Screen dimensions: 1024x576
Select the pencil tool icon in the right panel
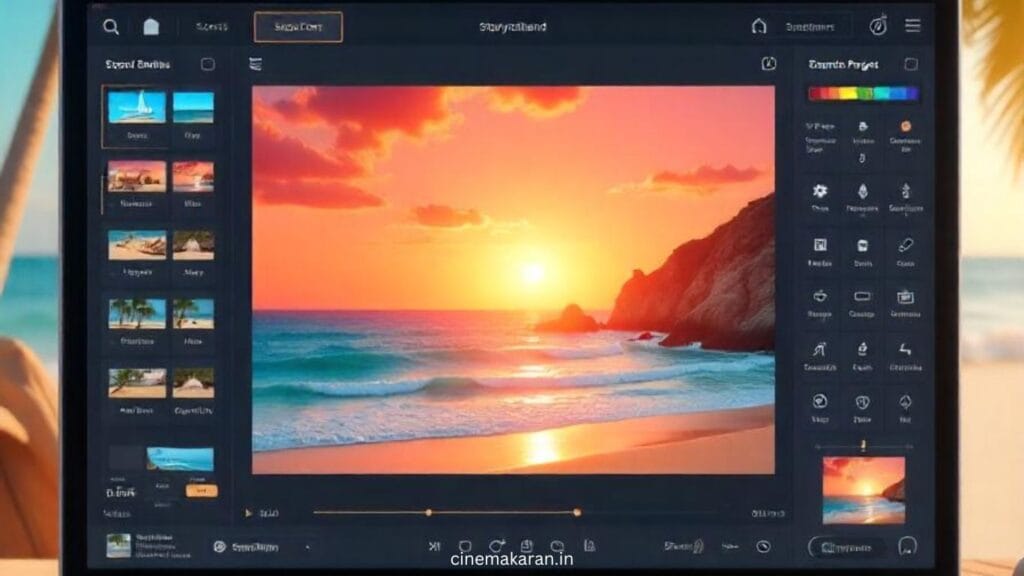pyautogui.click(x=905, y=245)
